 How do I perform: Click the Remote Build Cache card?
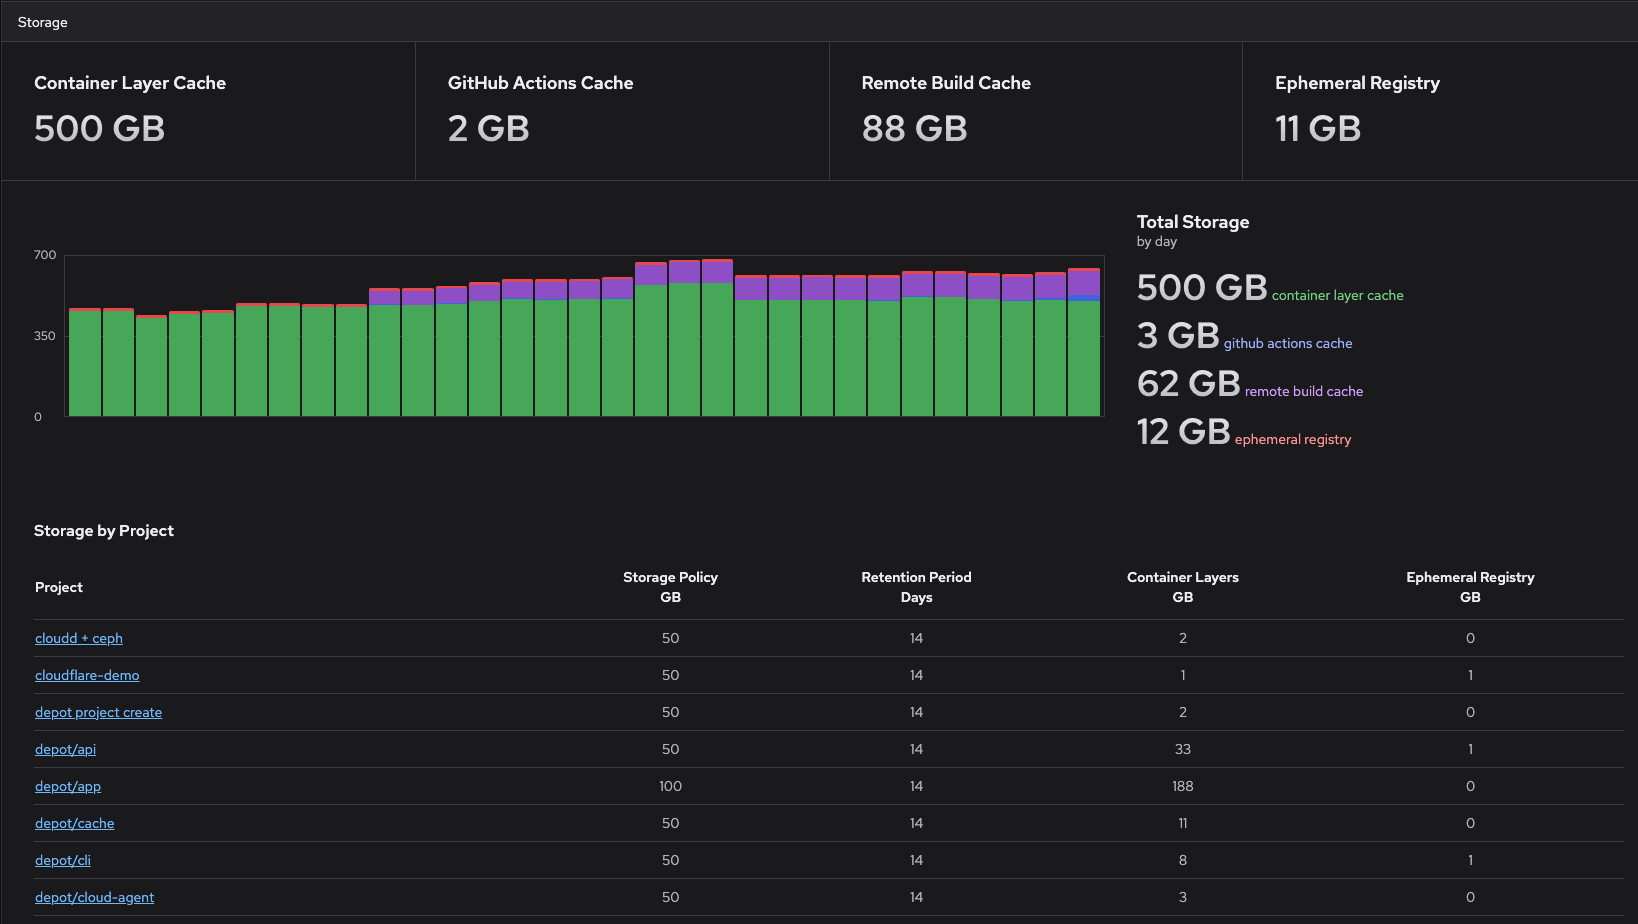1035,110
